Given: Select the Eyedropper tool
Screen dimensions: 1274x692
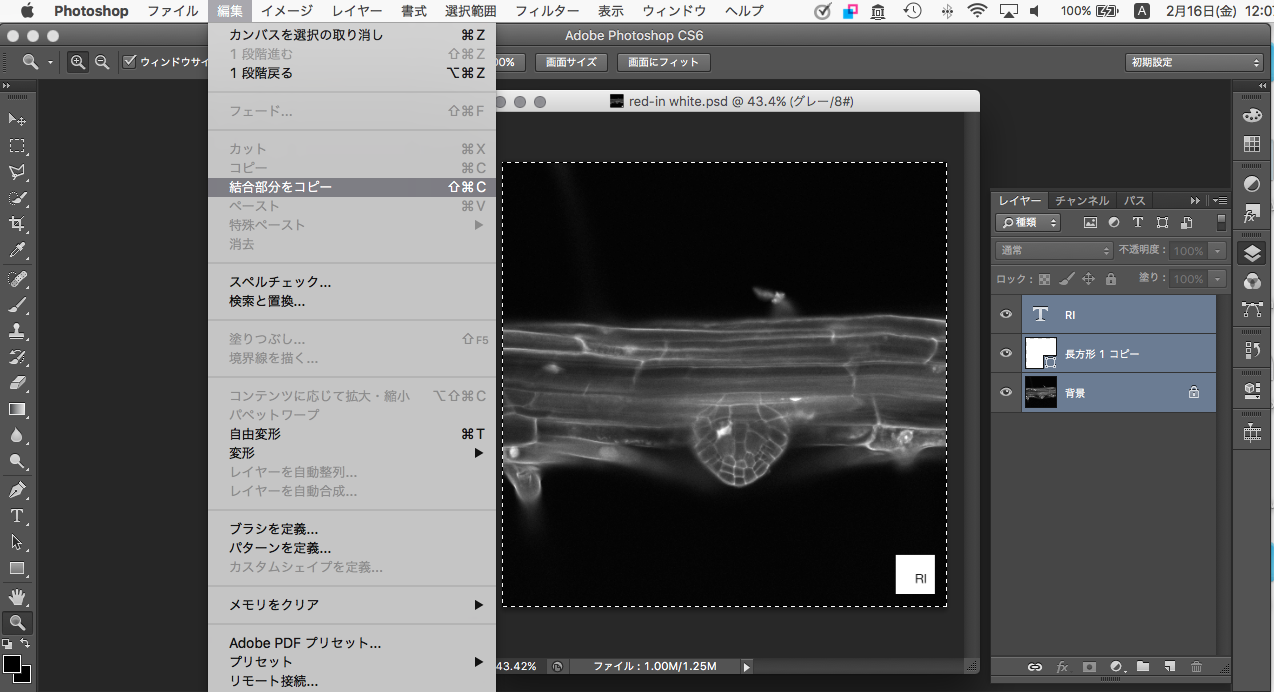Looking at the screenshot, I should [17, 250].
